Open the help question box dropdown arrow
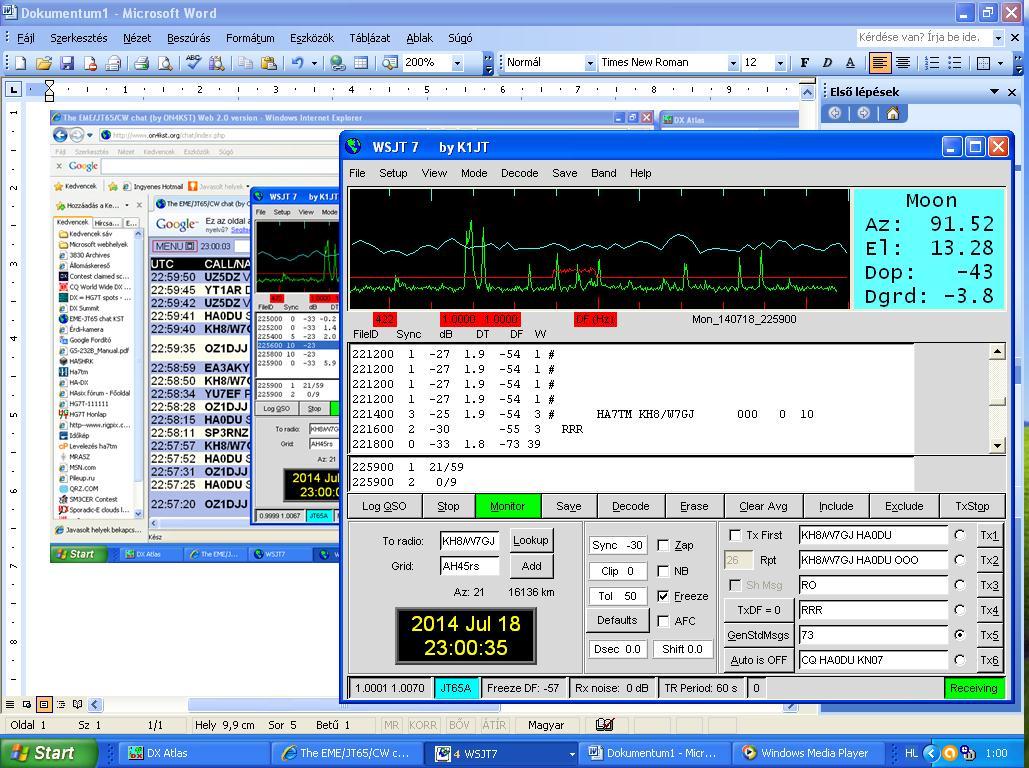The image size is (1029, 768). pyautogui.click(x=998, y=38)
